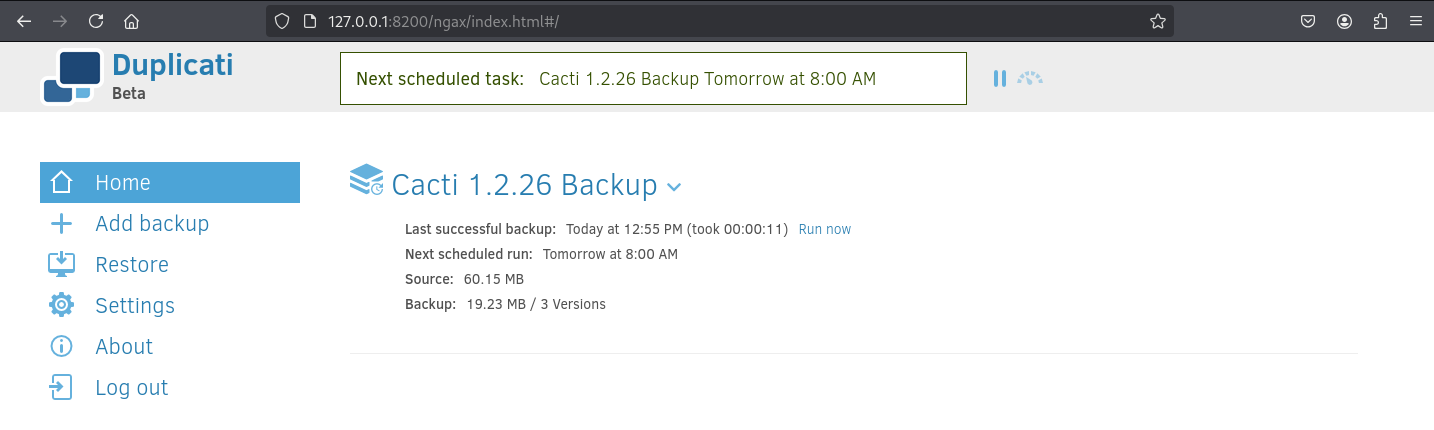The width and height of the screenshot is (1434, 430).
Task: Click the browser URL address field
Action: [720, 21]
